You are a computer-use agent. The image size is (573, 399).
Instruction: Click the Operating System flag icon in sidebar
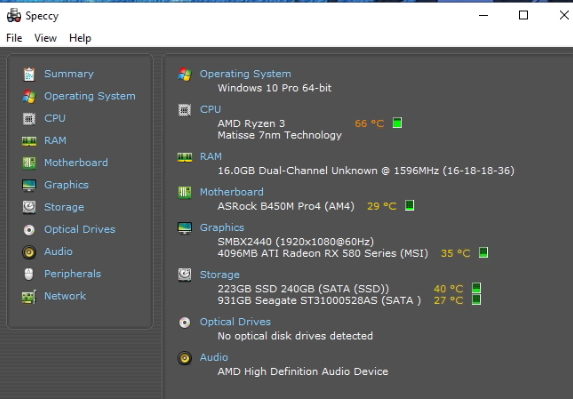29,96
